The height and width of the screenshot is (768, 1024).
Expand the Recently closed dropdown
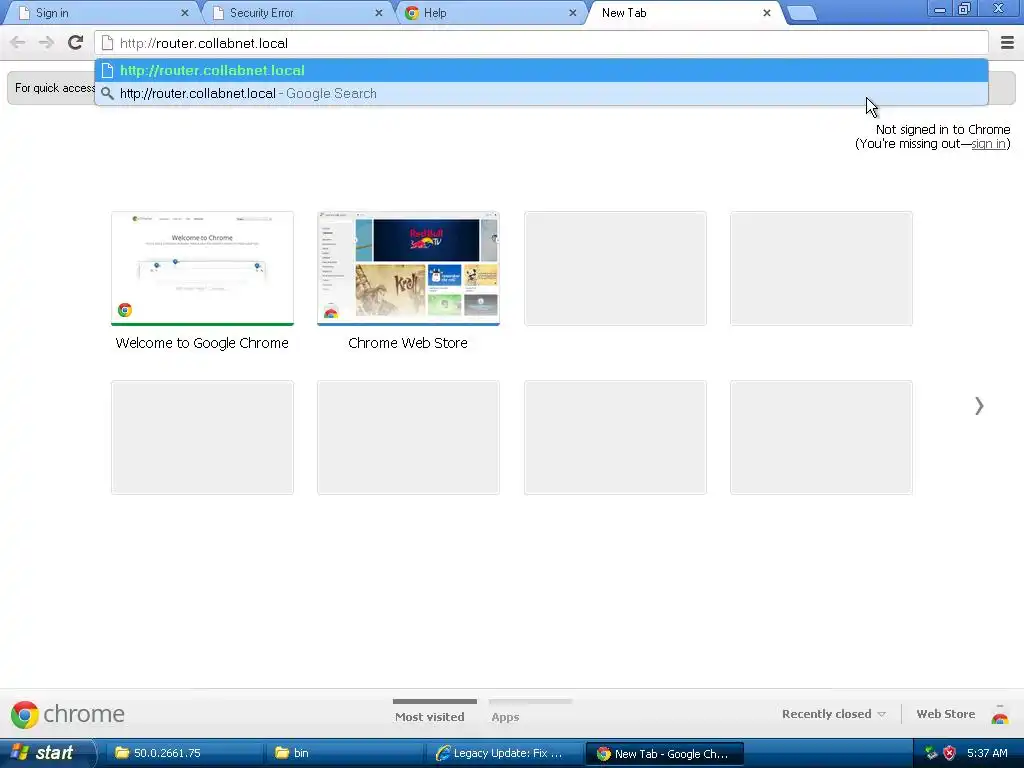tap(834, 714)
